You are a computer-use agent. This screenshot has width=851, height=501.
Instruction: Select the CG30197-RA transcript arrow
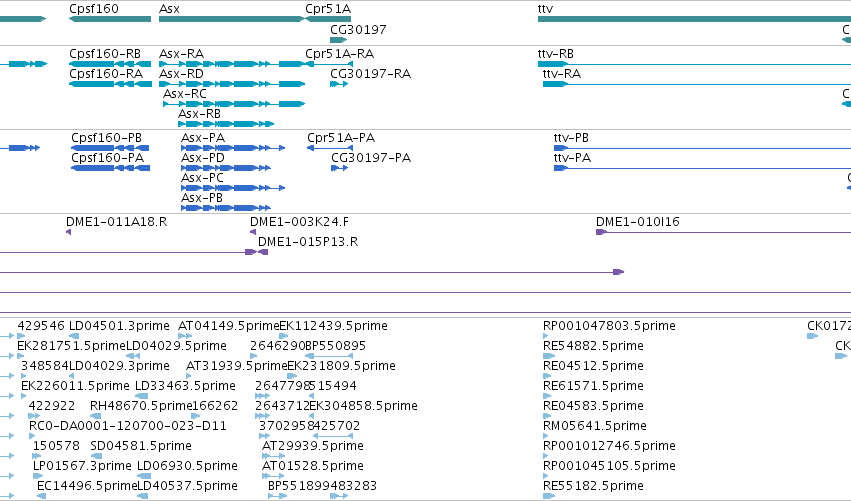click(339, 84)
